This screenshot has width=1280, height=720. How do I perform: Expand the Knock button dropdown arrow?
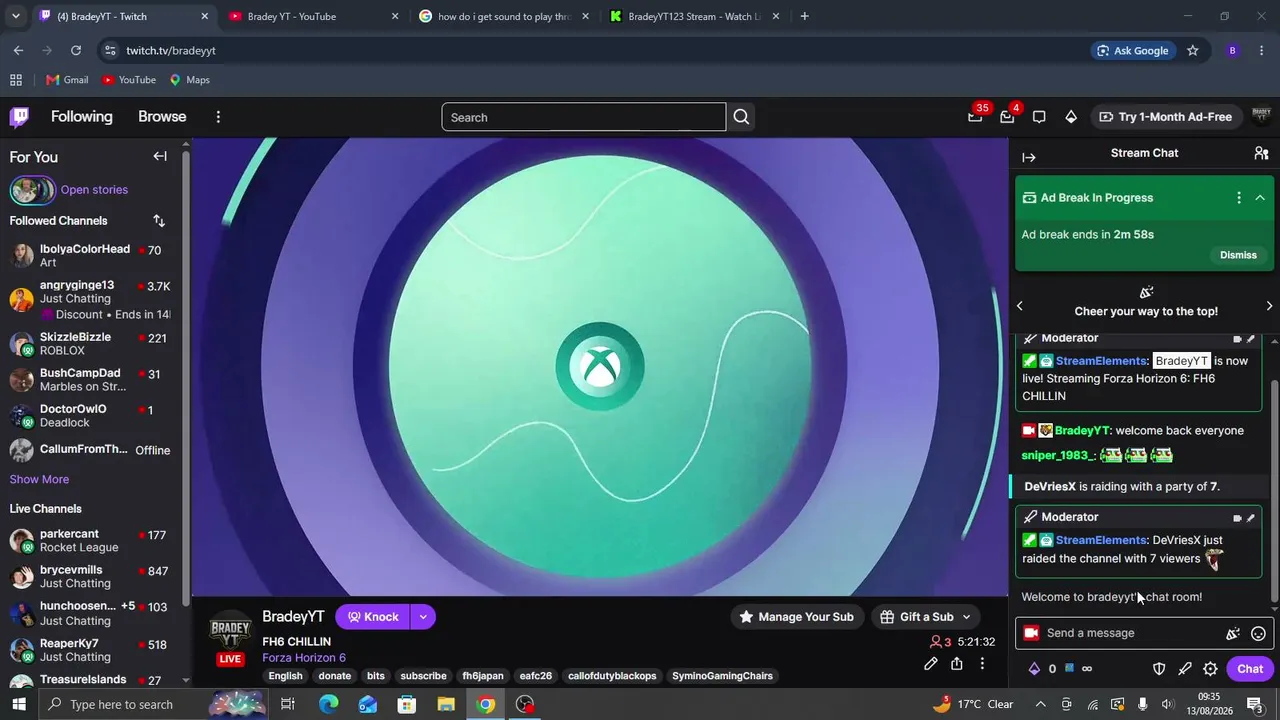tap(423, 617)
